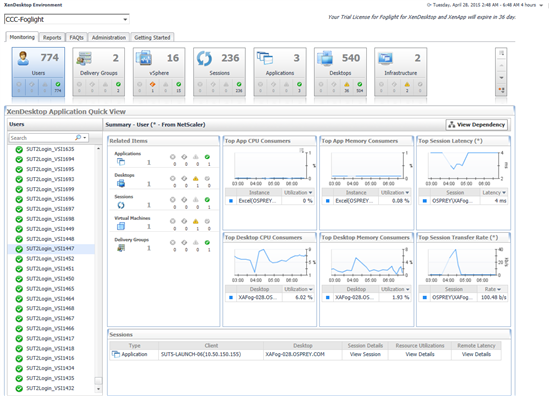Click the Top Desktop CPU Consumers chart
This screenshot has height=396, width=550.
pyautogui.click(x=270, y=262)
